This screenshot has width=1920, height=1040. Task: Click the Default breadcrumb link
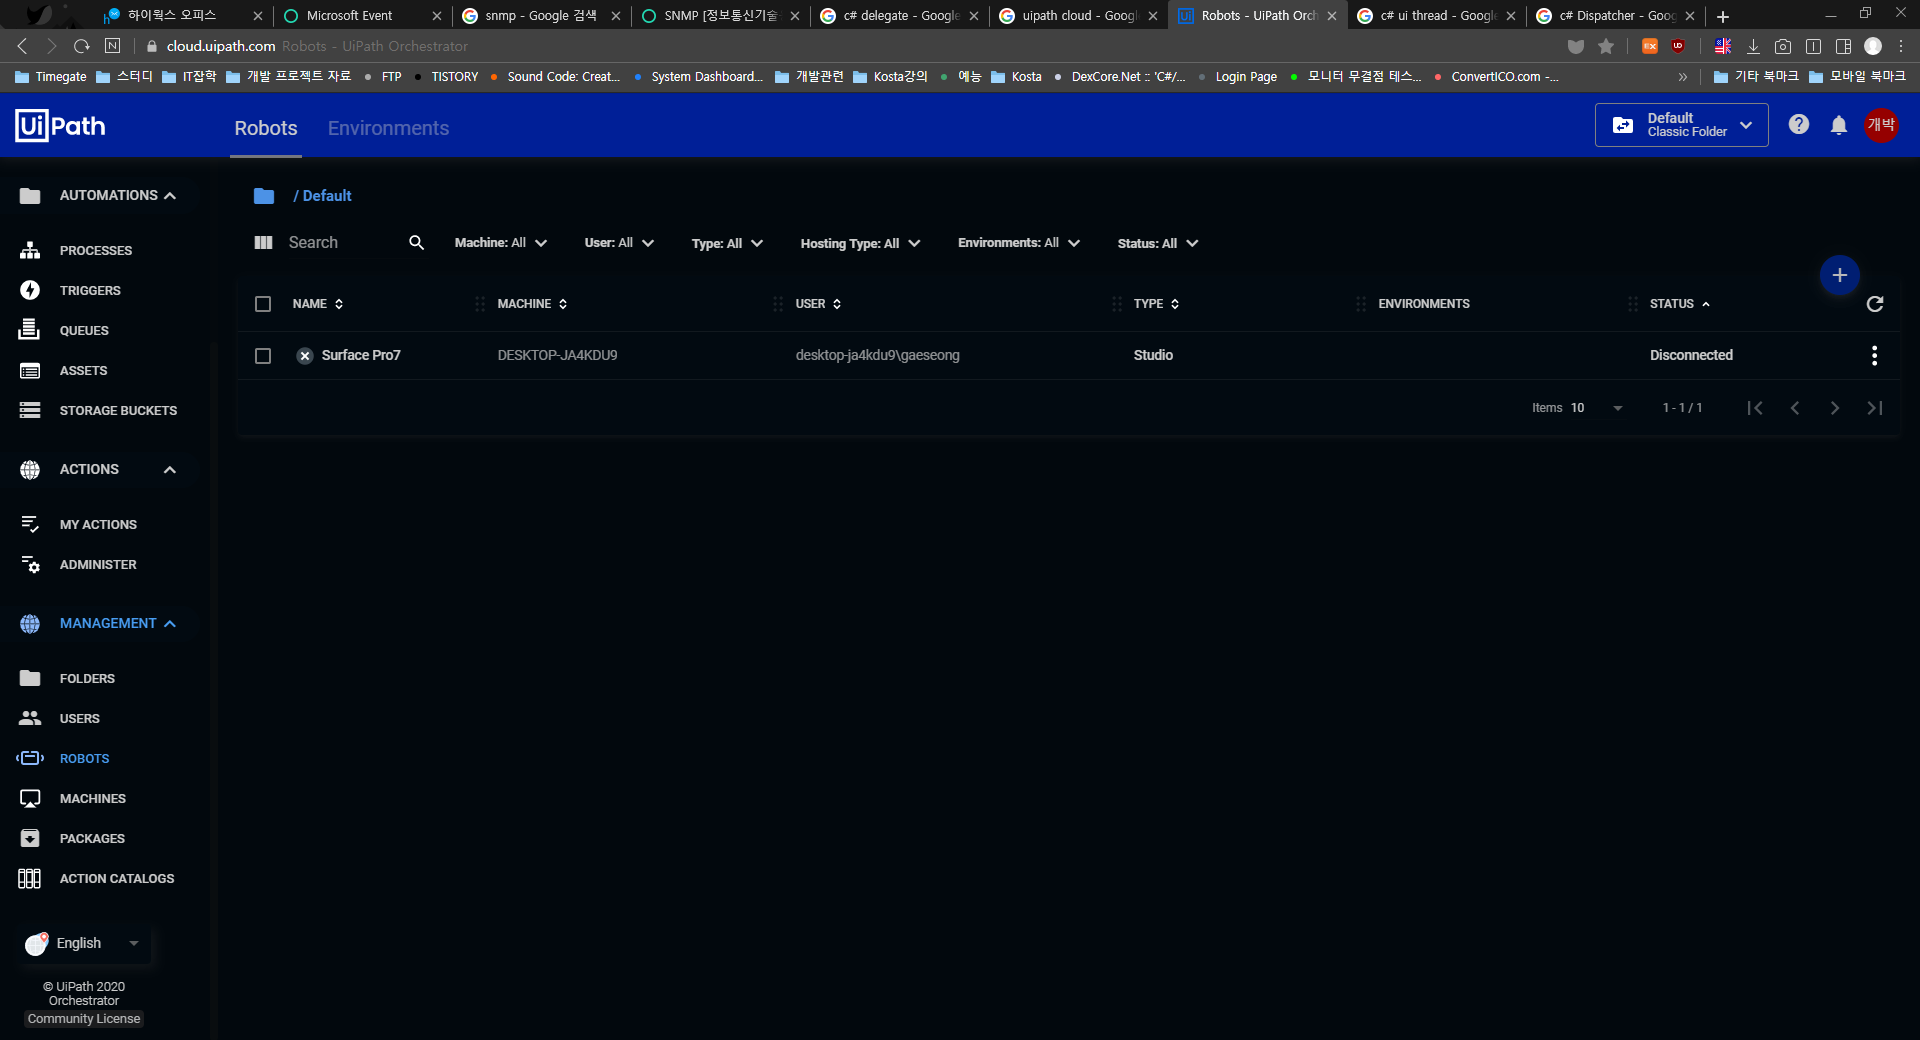point(327,196)
